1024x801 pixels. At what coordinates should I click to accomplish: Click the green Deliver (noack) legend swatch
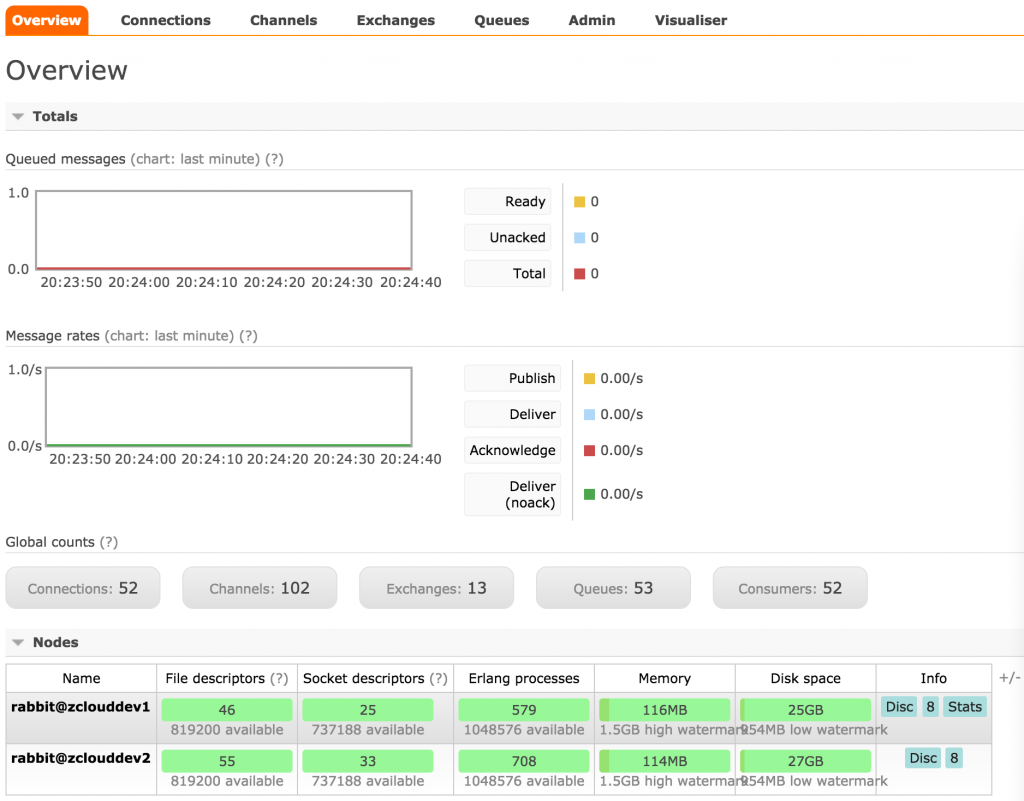point(589,494)
